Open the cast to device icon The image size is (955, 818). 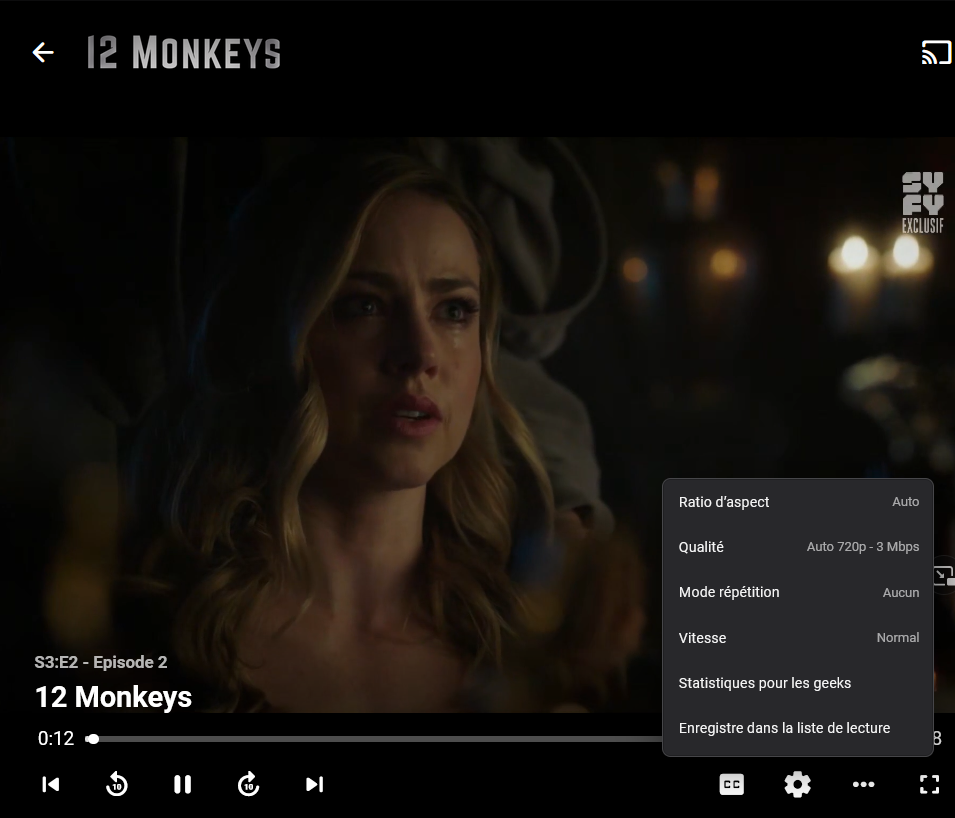(x=935, y=53)
